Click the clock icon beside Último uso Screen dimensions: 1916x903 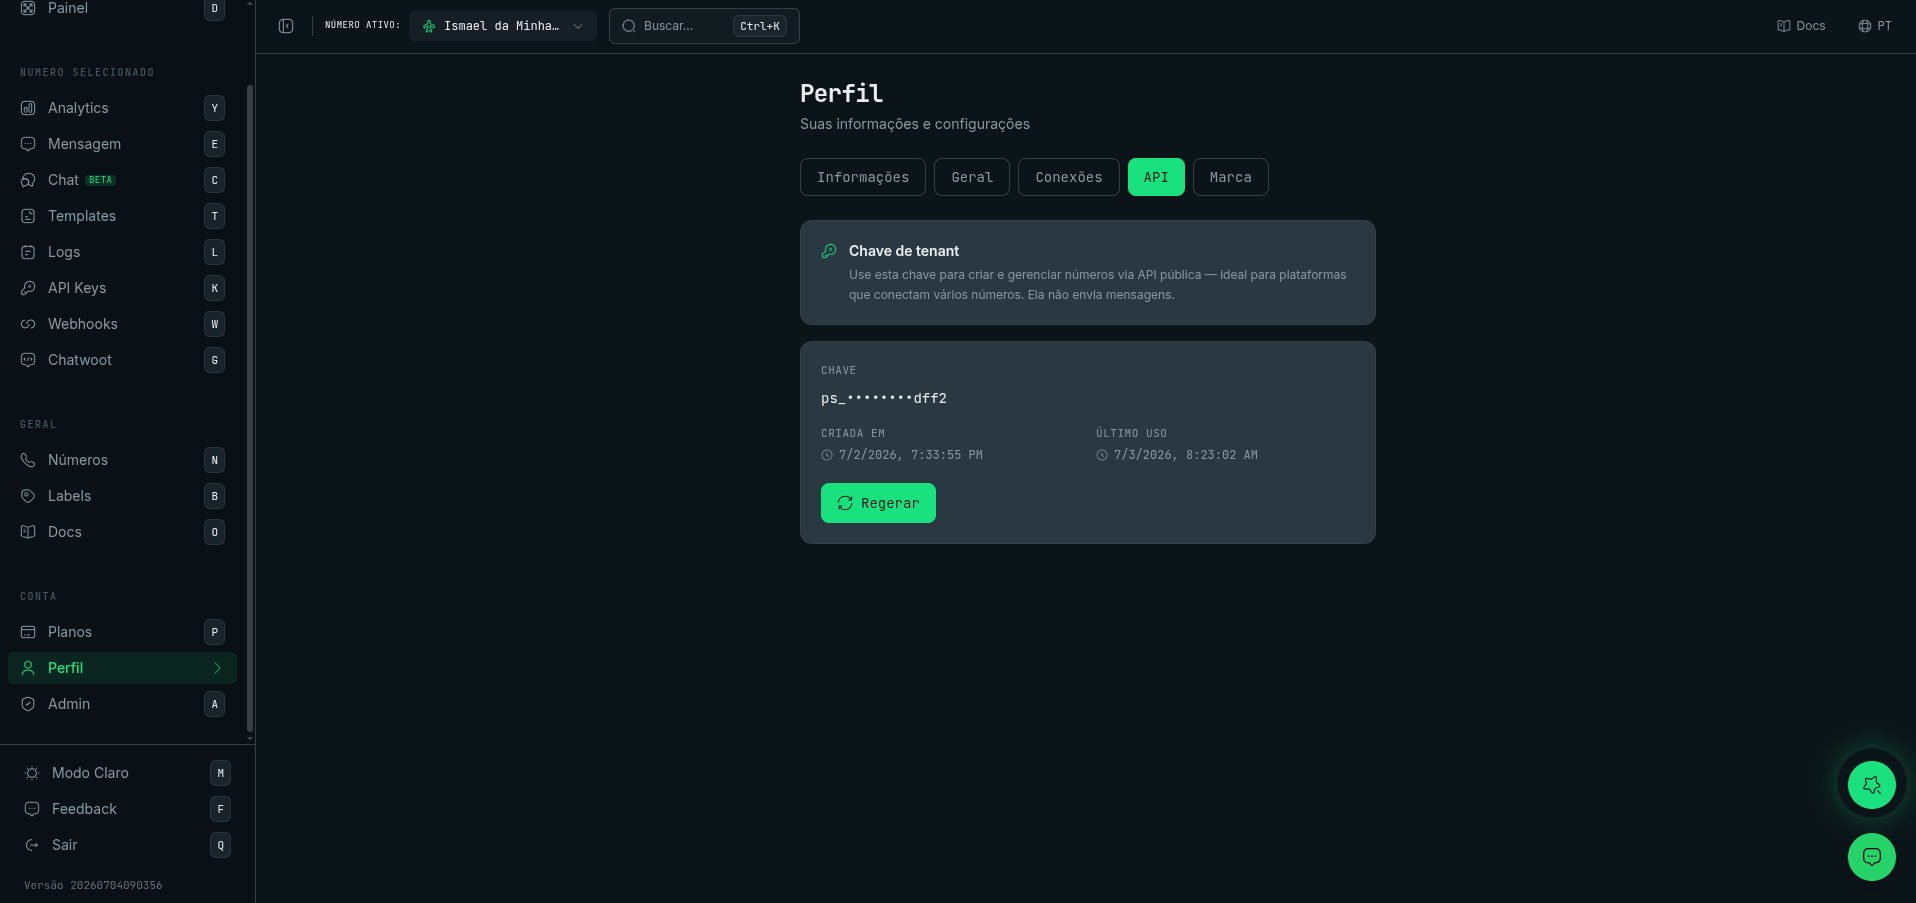(1102, 455)
